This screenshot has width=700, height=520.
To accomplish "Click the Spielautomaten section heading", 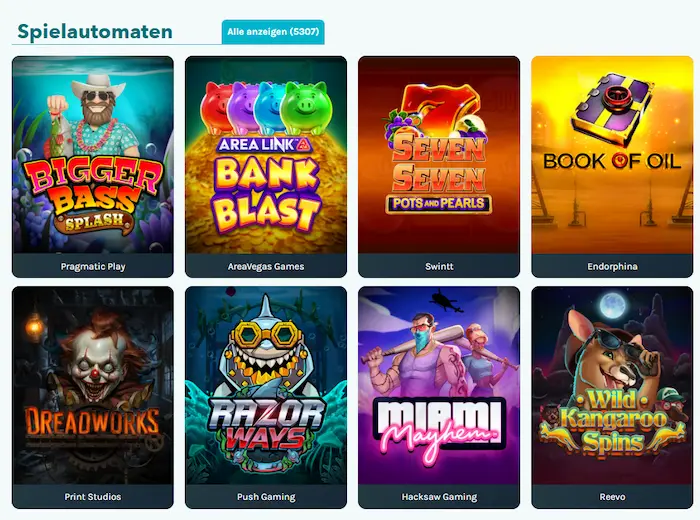I will point(95,32).
